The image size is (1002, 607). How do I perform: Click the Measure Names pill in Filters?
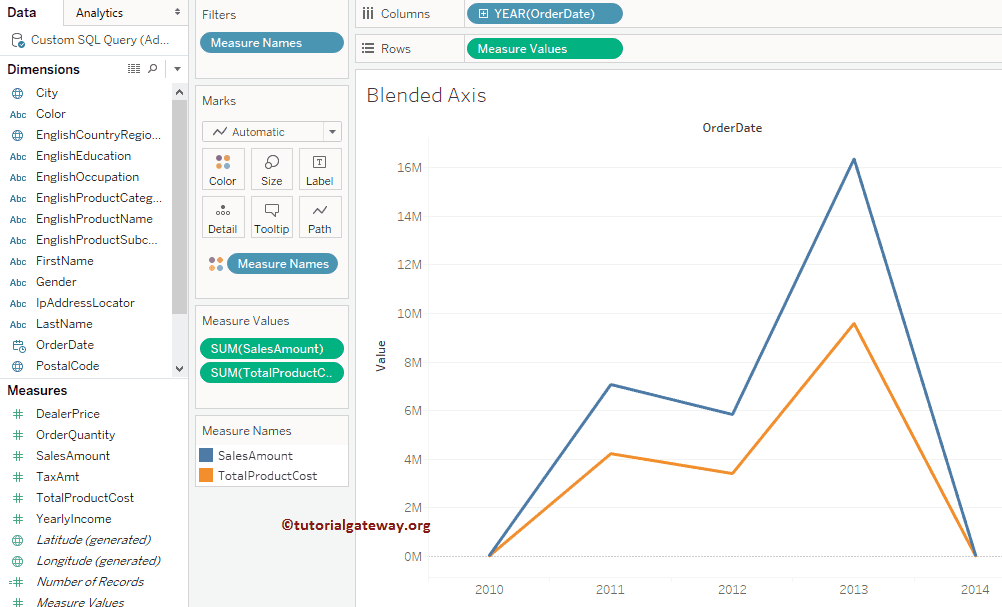271,43
